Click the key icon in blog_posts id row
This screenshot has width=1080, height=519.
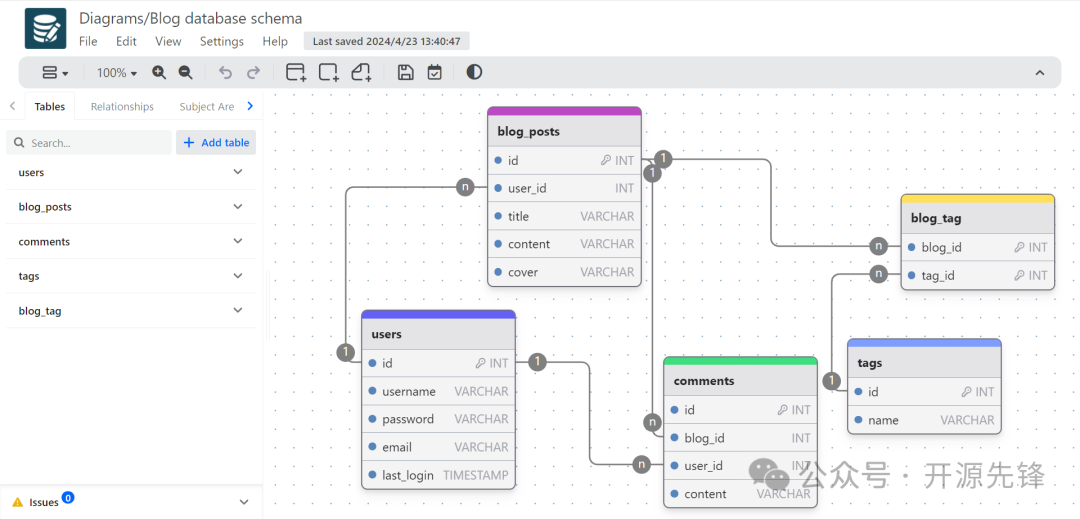tap(605, 160)
